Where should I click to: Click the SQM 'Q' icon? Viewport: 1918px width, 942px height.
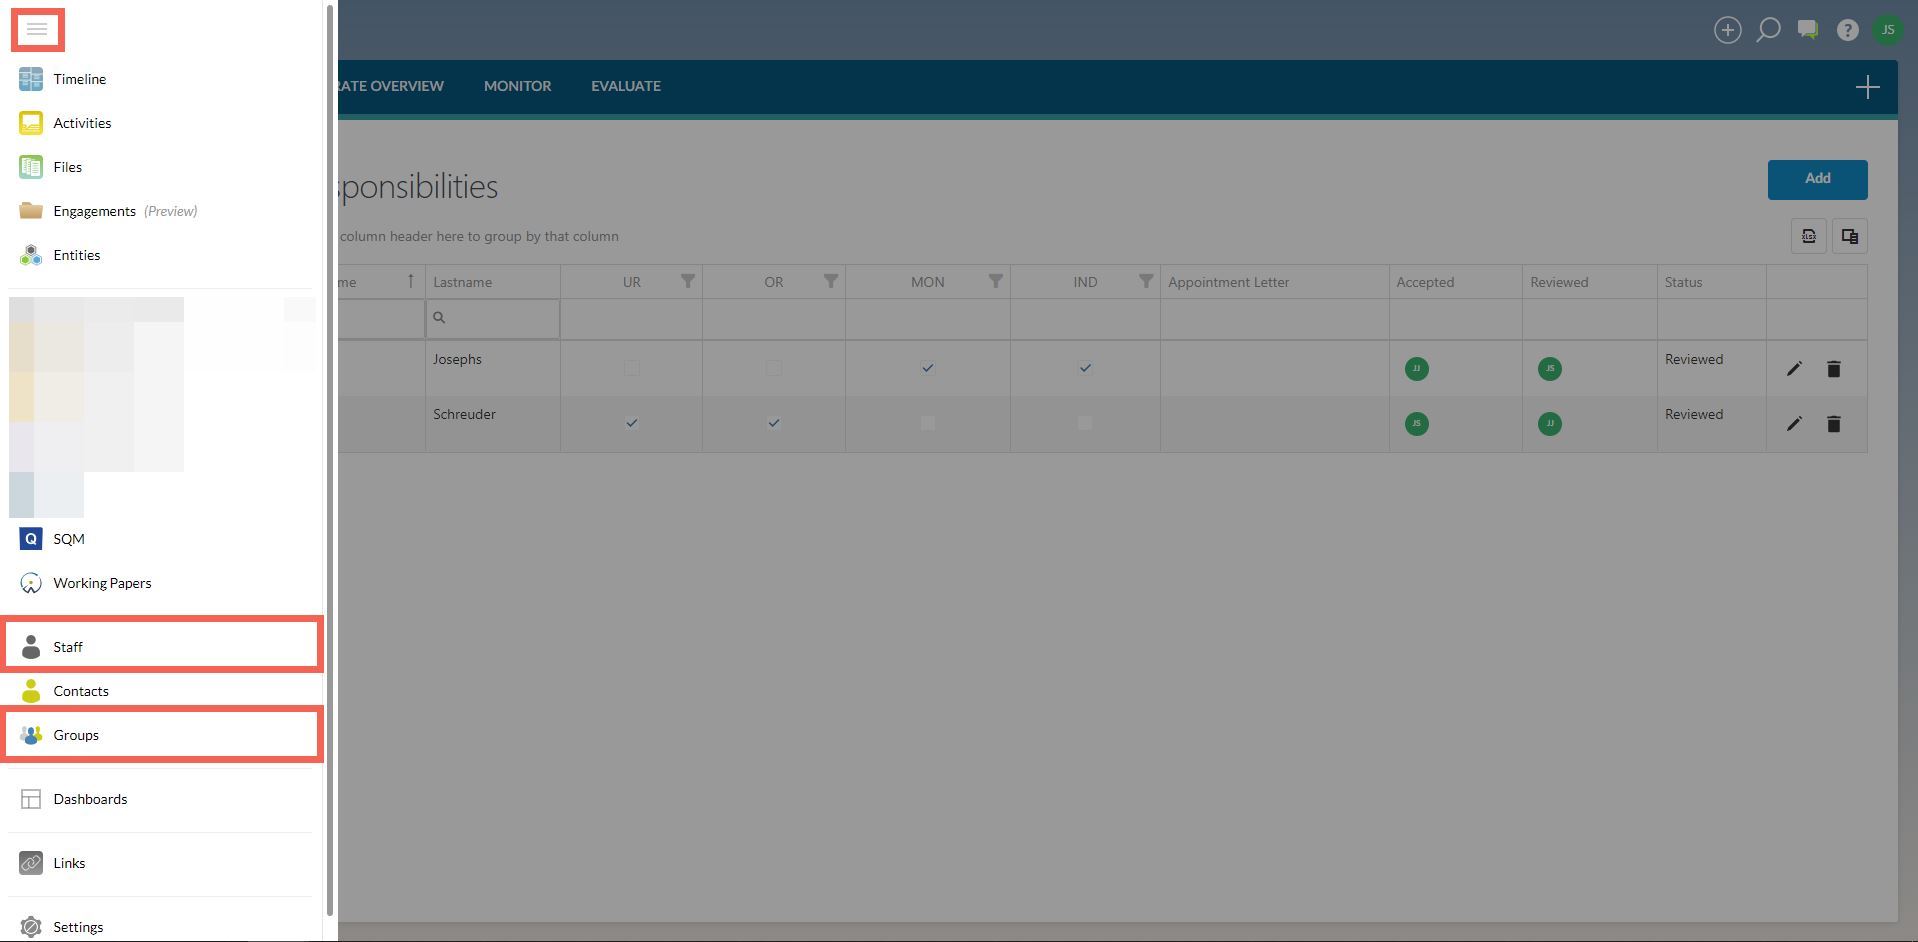pos(31,539)
